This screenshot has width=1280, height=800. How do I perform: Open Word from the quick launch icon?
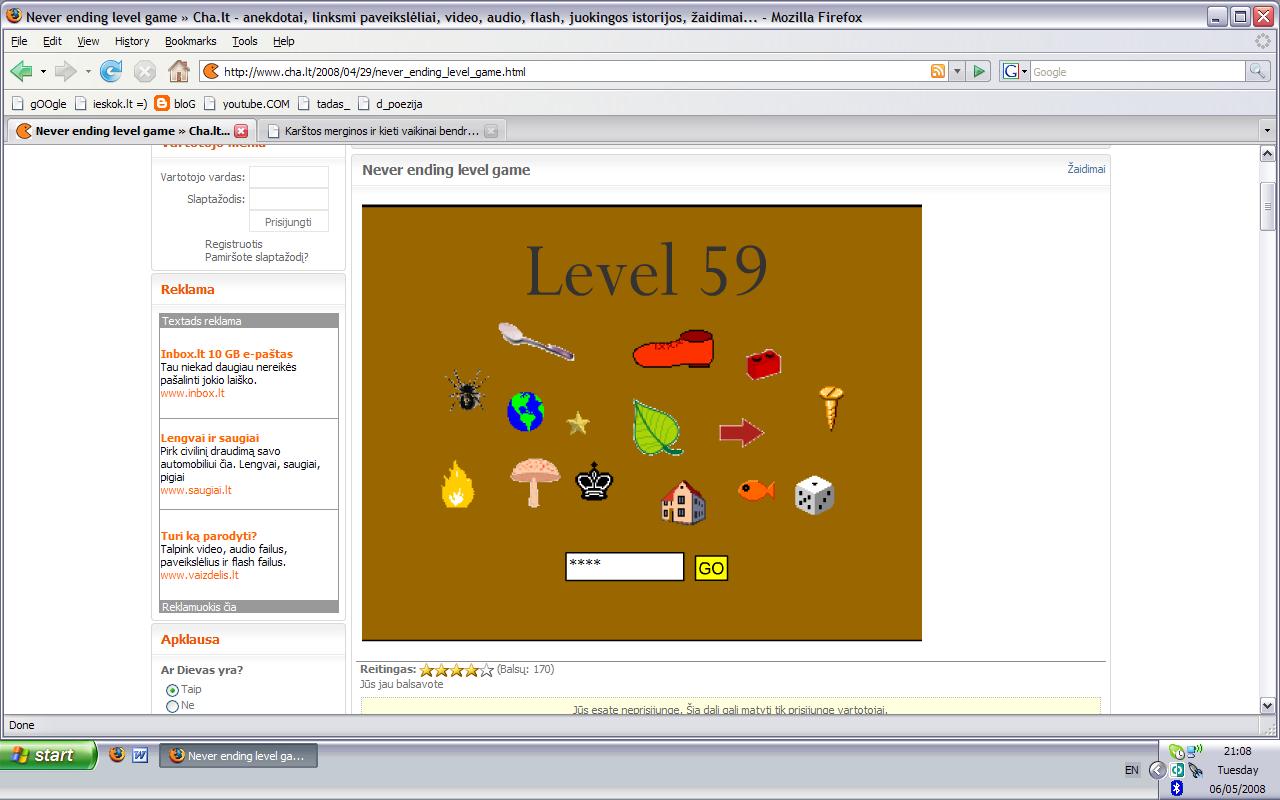[x=140, y=755]
